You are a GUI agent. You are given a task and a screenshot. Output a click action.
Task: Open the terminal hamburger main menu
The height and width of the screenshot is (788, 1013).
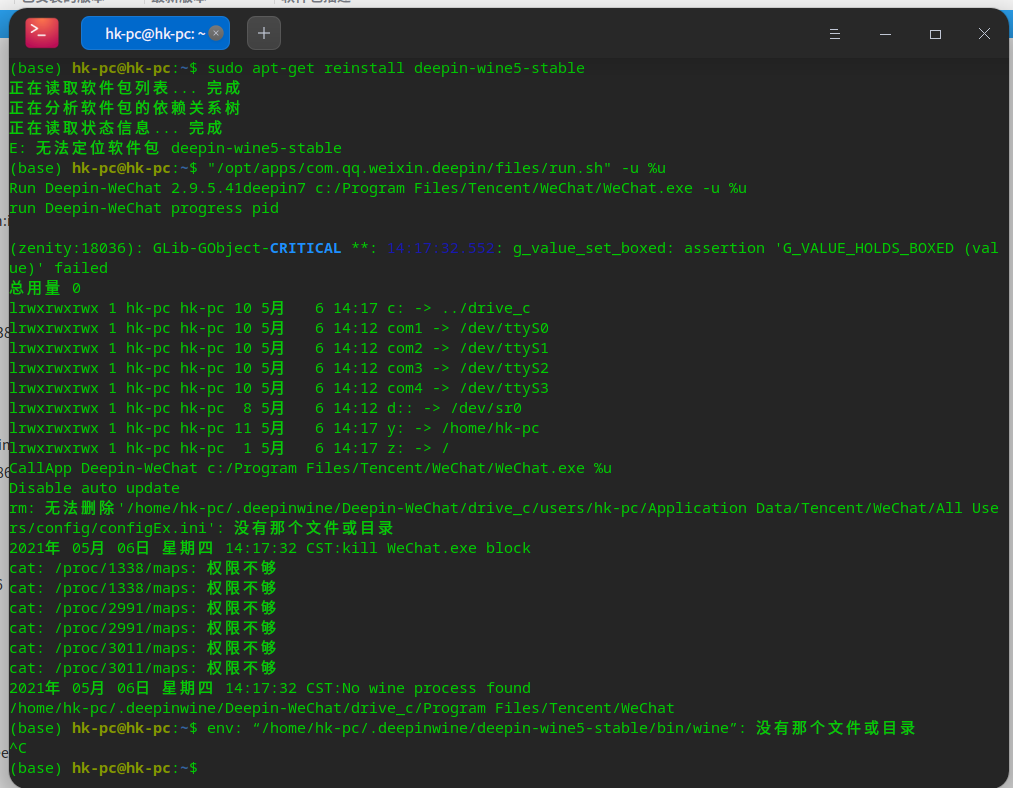tap(835, 34)
